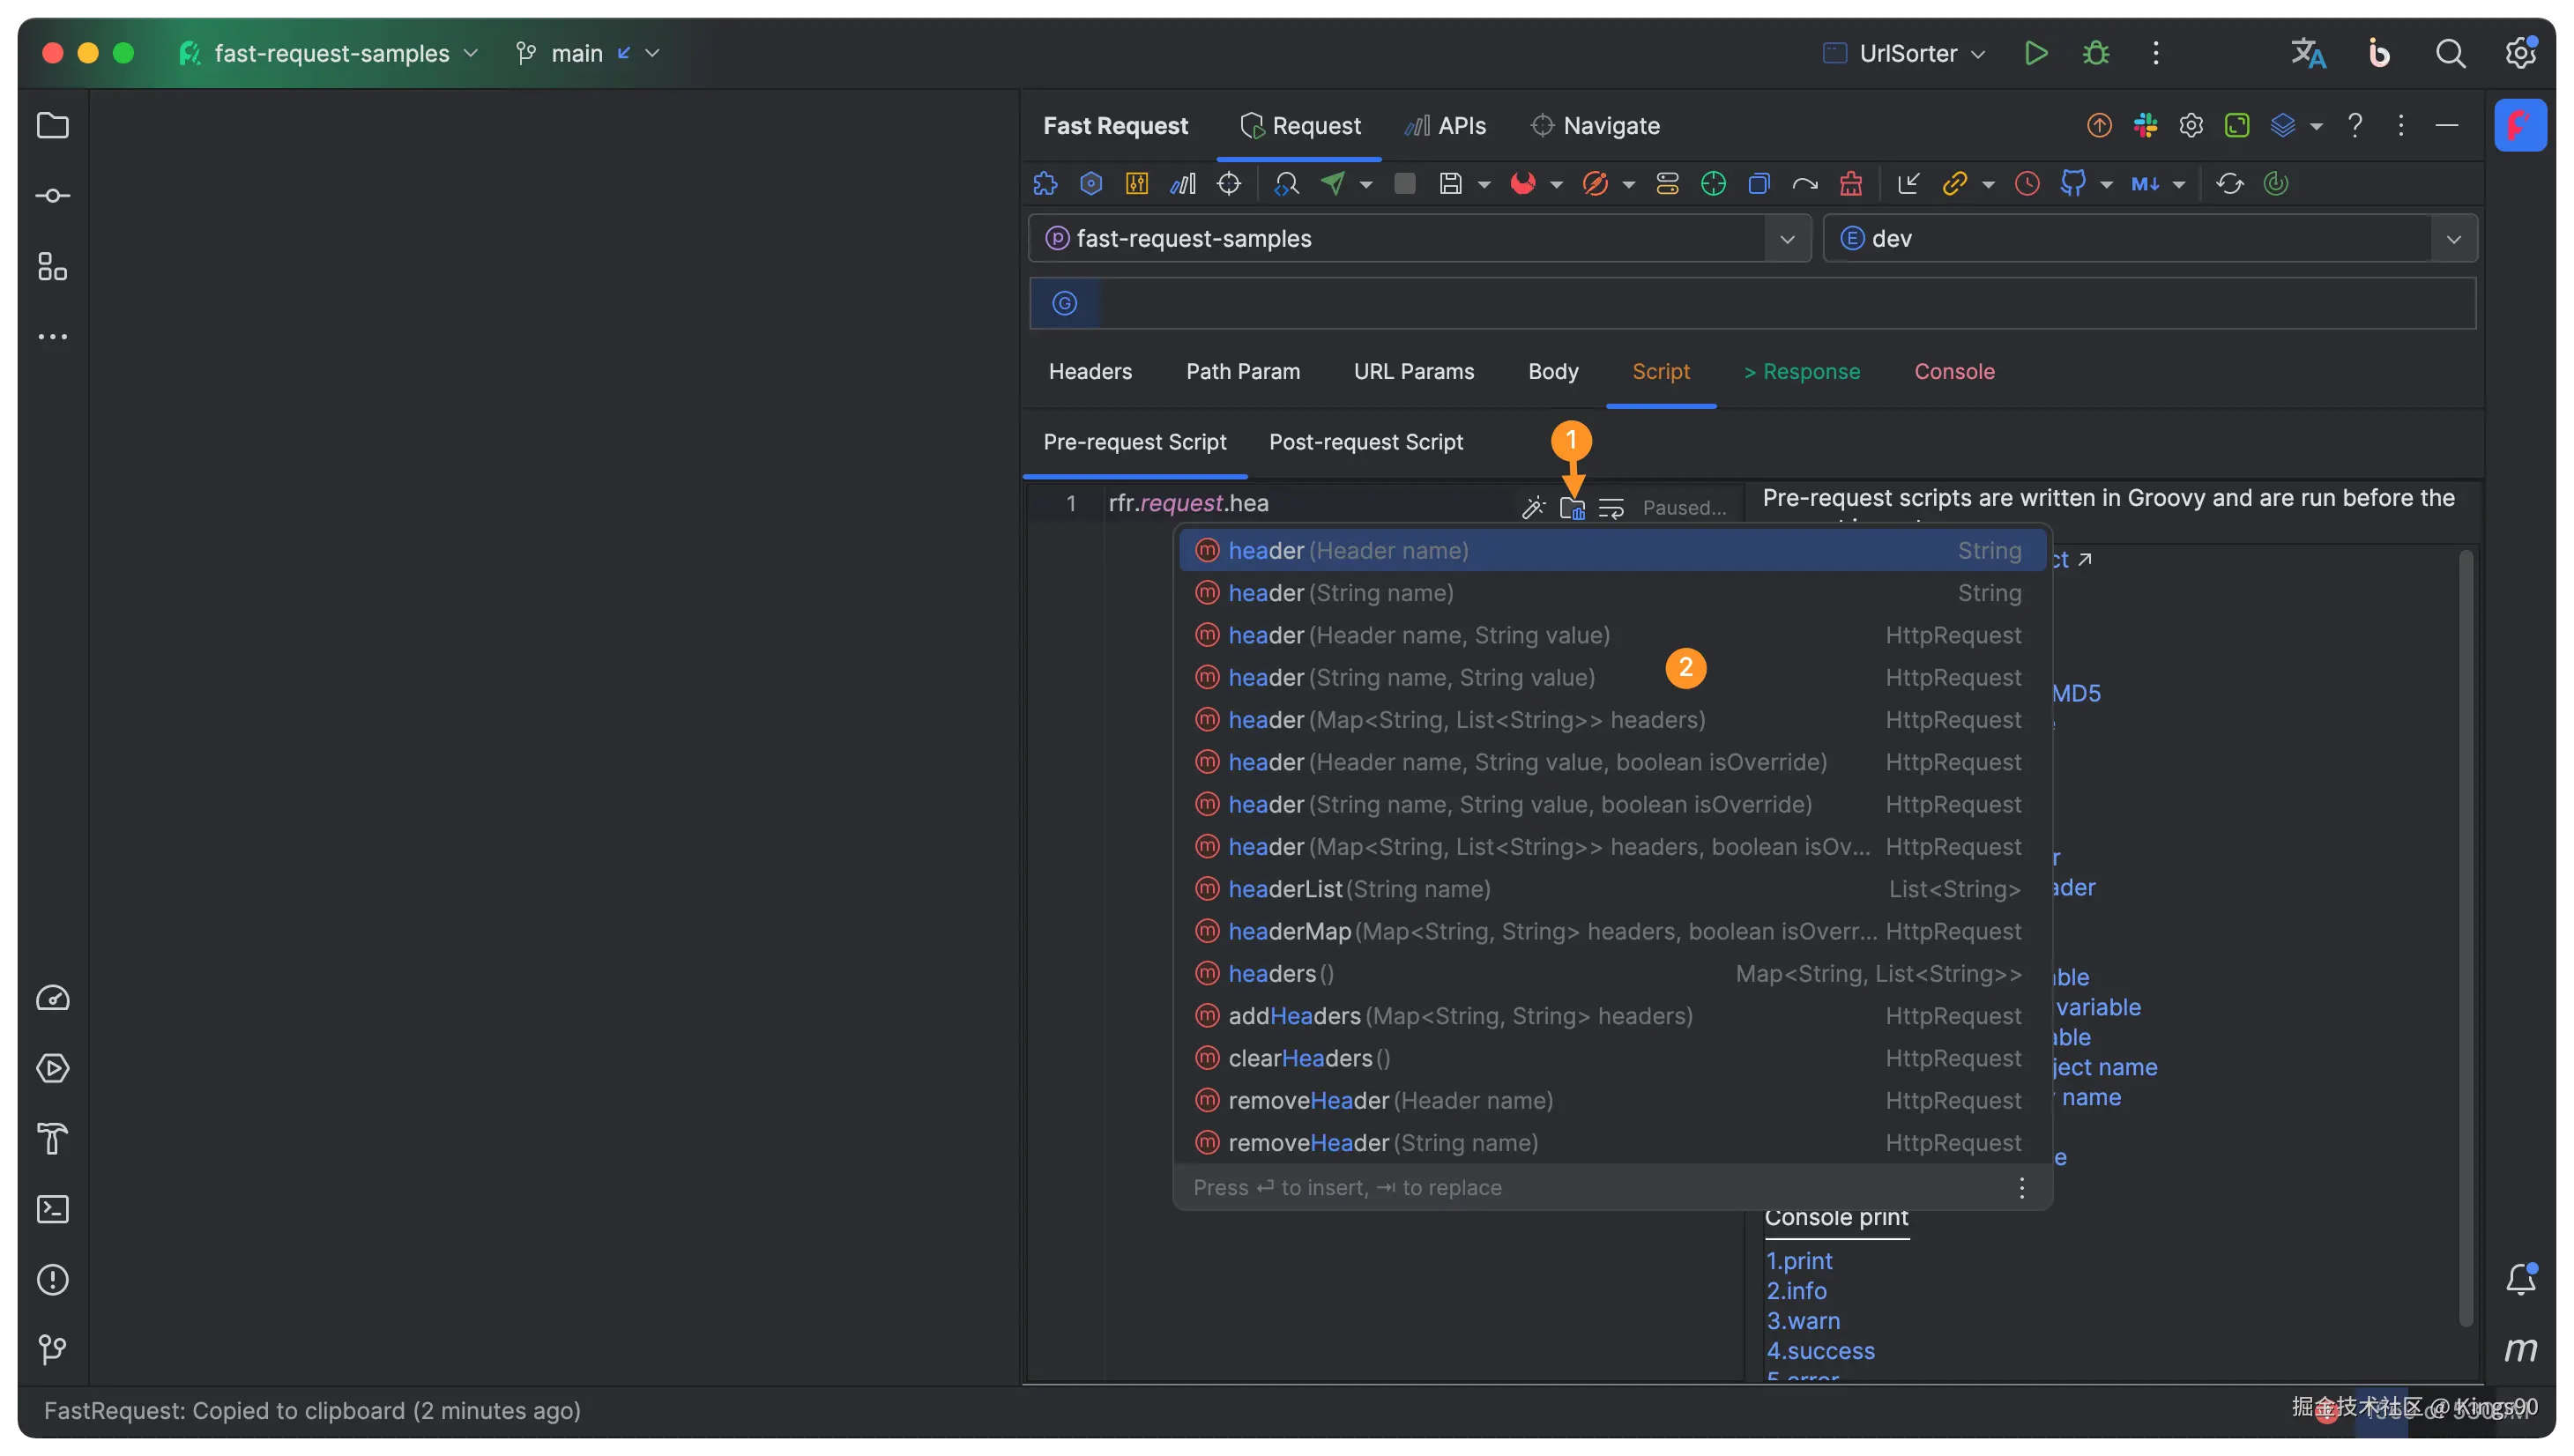
Task: Open the '4.success' console print link
Action: 1821,1350
